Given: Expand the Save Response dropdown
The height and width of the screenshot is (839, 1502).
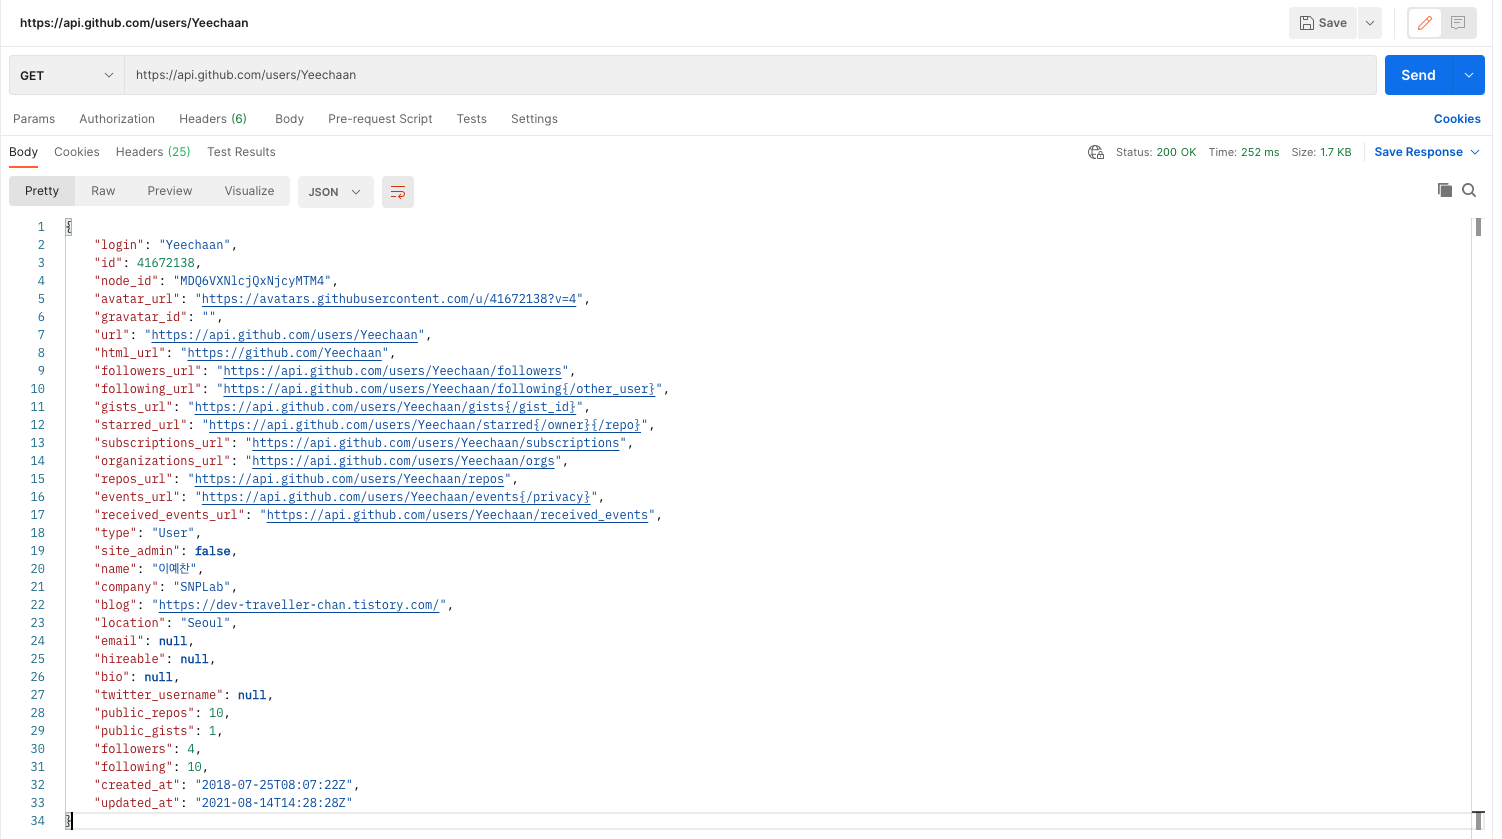Looking at the screenshot, I should point(1474,152).
